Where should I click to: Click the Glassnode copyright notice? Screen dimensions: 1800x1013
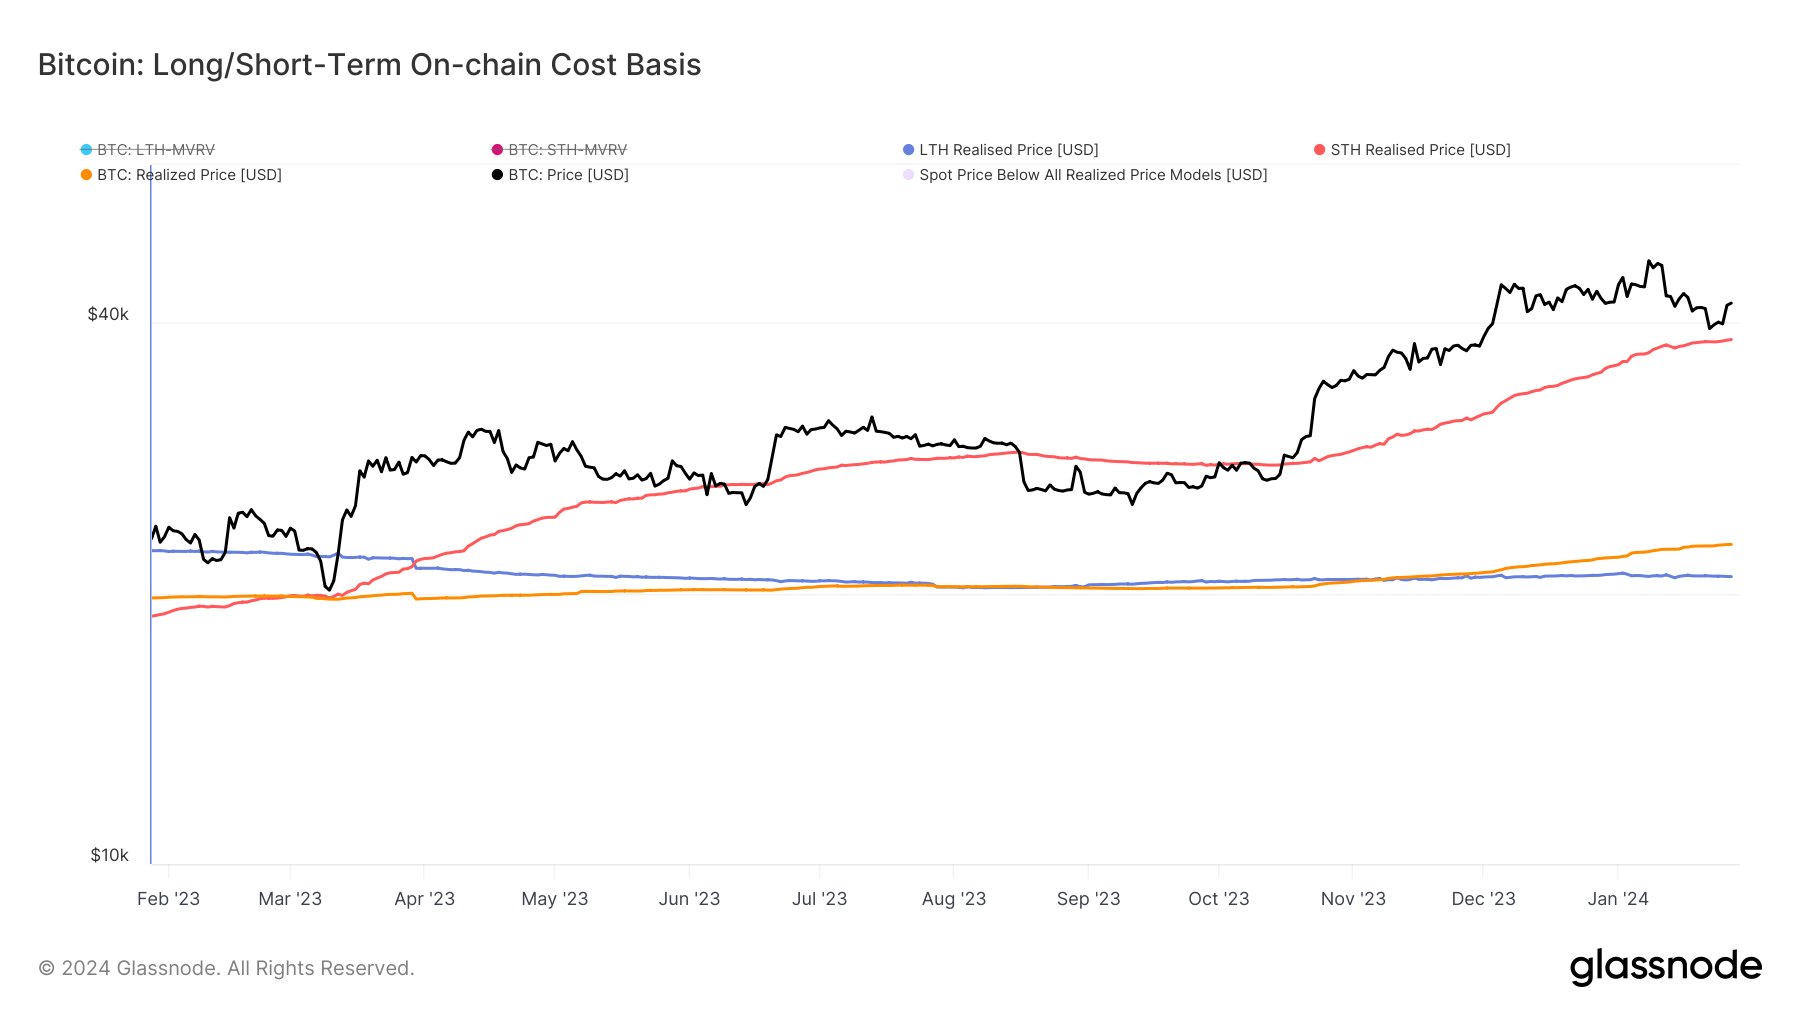226,968
